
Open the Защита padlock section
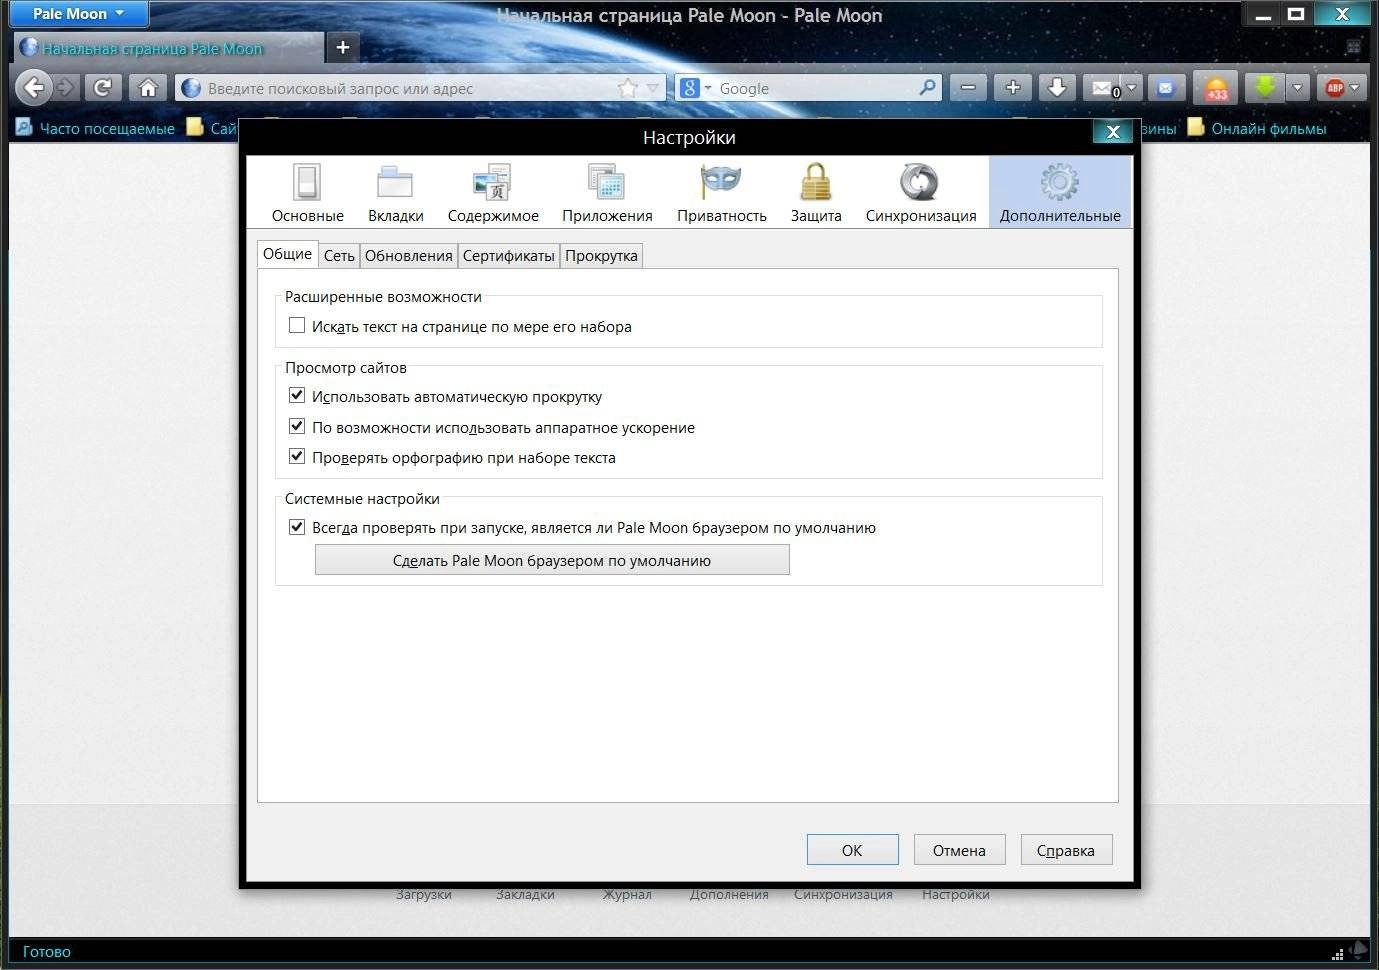[816, 192]
